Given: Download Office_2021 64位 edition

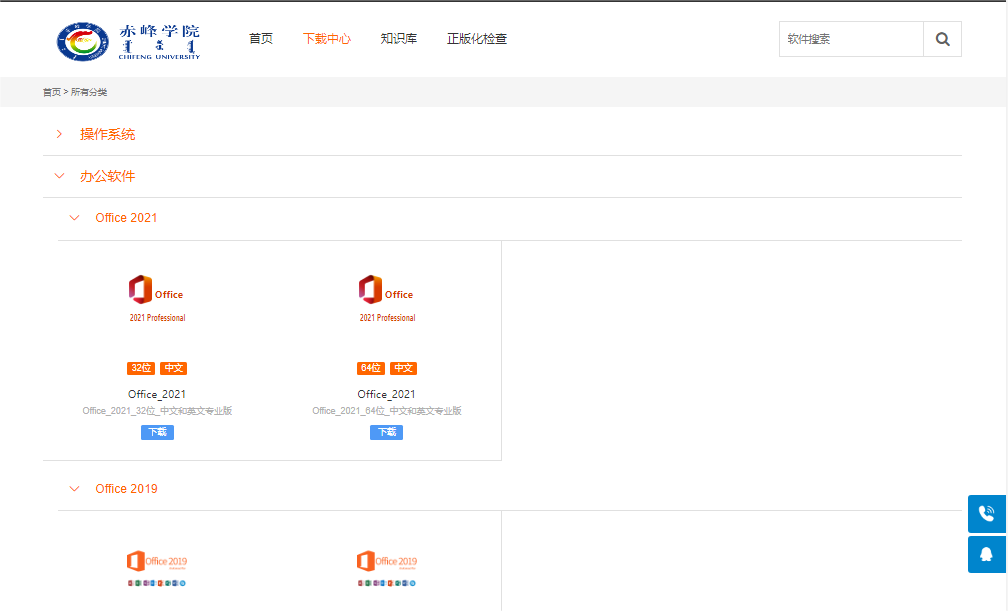Looking at the screenshot, I should [x=386, y=432].
